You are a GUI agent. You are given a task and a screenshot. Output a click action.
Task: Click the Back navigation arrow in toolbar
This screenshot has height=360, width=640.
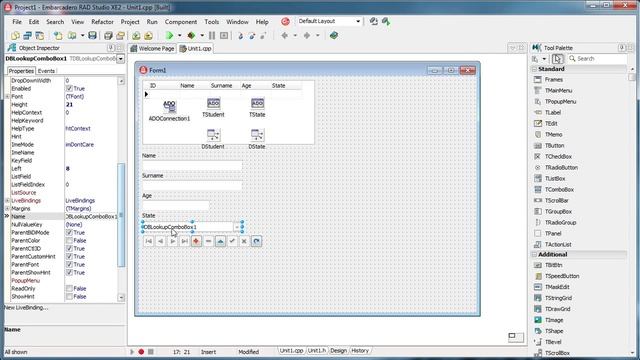tap(284, 36)
